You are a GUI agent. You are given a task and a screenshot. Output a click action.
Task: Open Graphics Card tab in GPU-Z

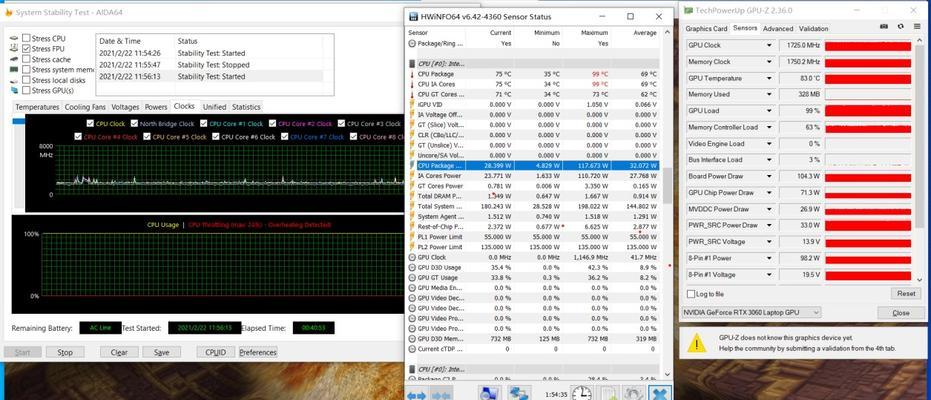point(706,28)
